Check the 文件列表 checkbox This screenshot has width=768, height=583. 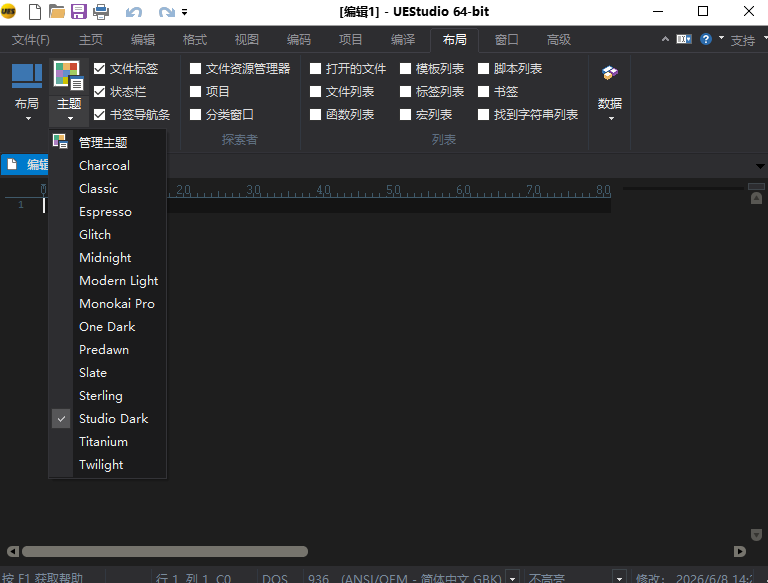tap(315, 92)
